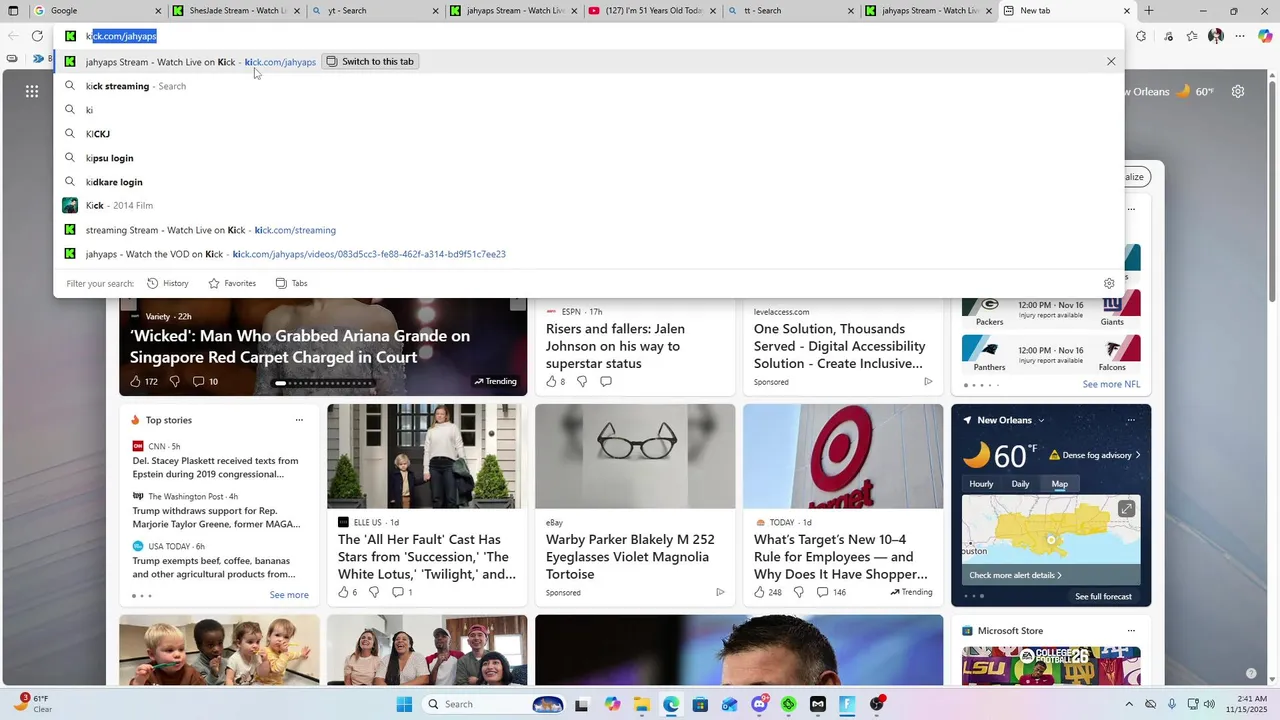Open comments on the Jalen Johnson article
The image size is (1280, 720).
coord(606,381)
